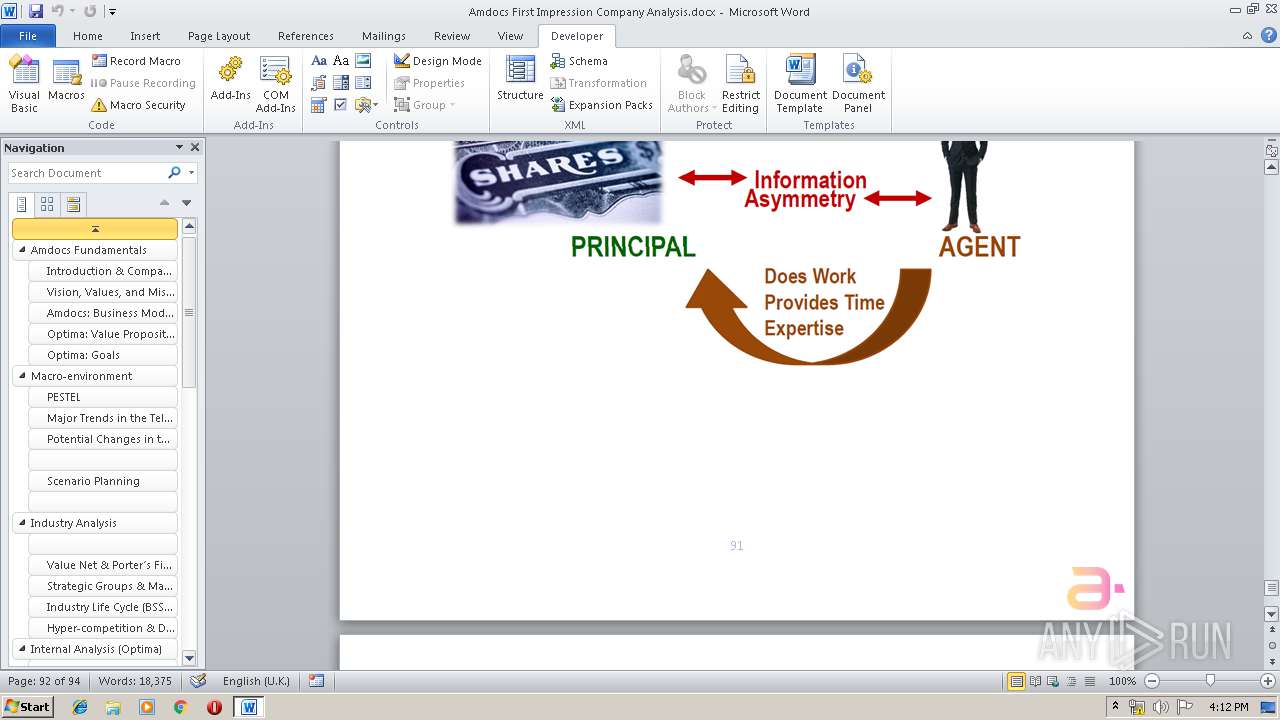Insert Plain Text content control
Viewport: 1280px width, 720px height.
(341, 61)
